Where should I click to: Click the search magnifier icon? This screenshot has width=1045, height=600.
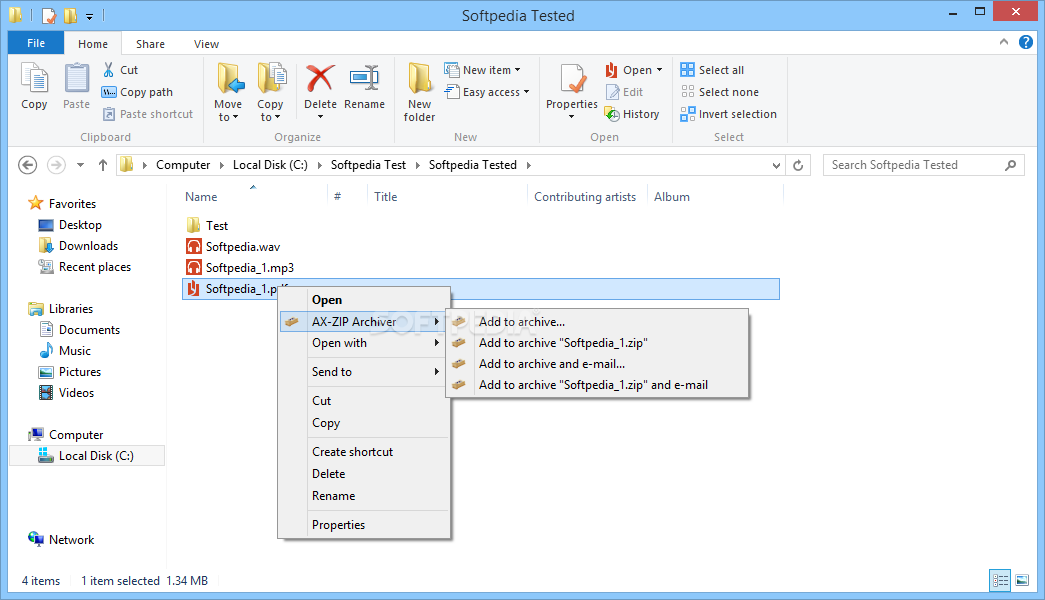tap(1010, 165)
